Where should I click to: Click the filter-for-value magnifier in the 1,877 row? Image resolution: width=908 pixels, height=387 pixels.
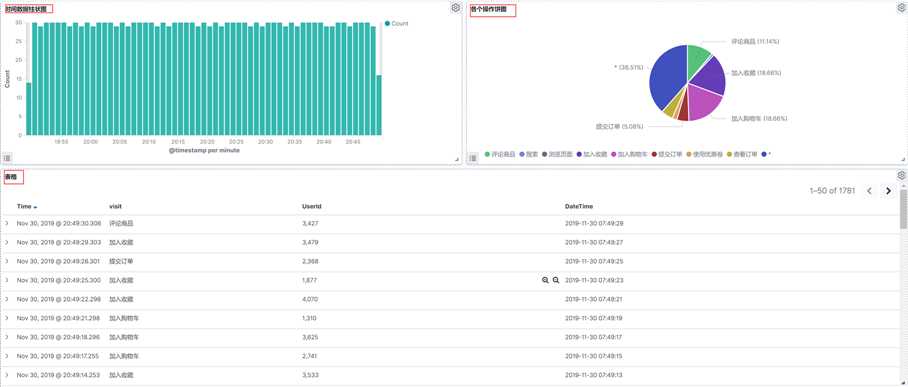pyautogui.click(x=545, y=280)
